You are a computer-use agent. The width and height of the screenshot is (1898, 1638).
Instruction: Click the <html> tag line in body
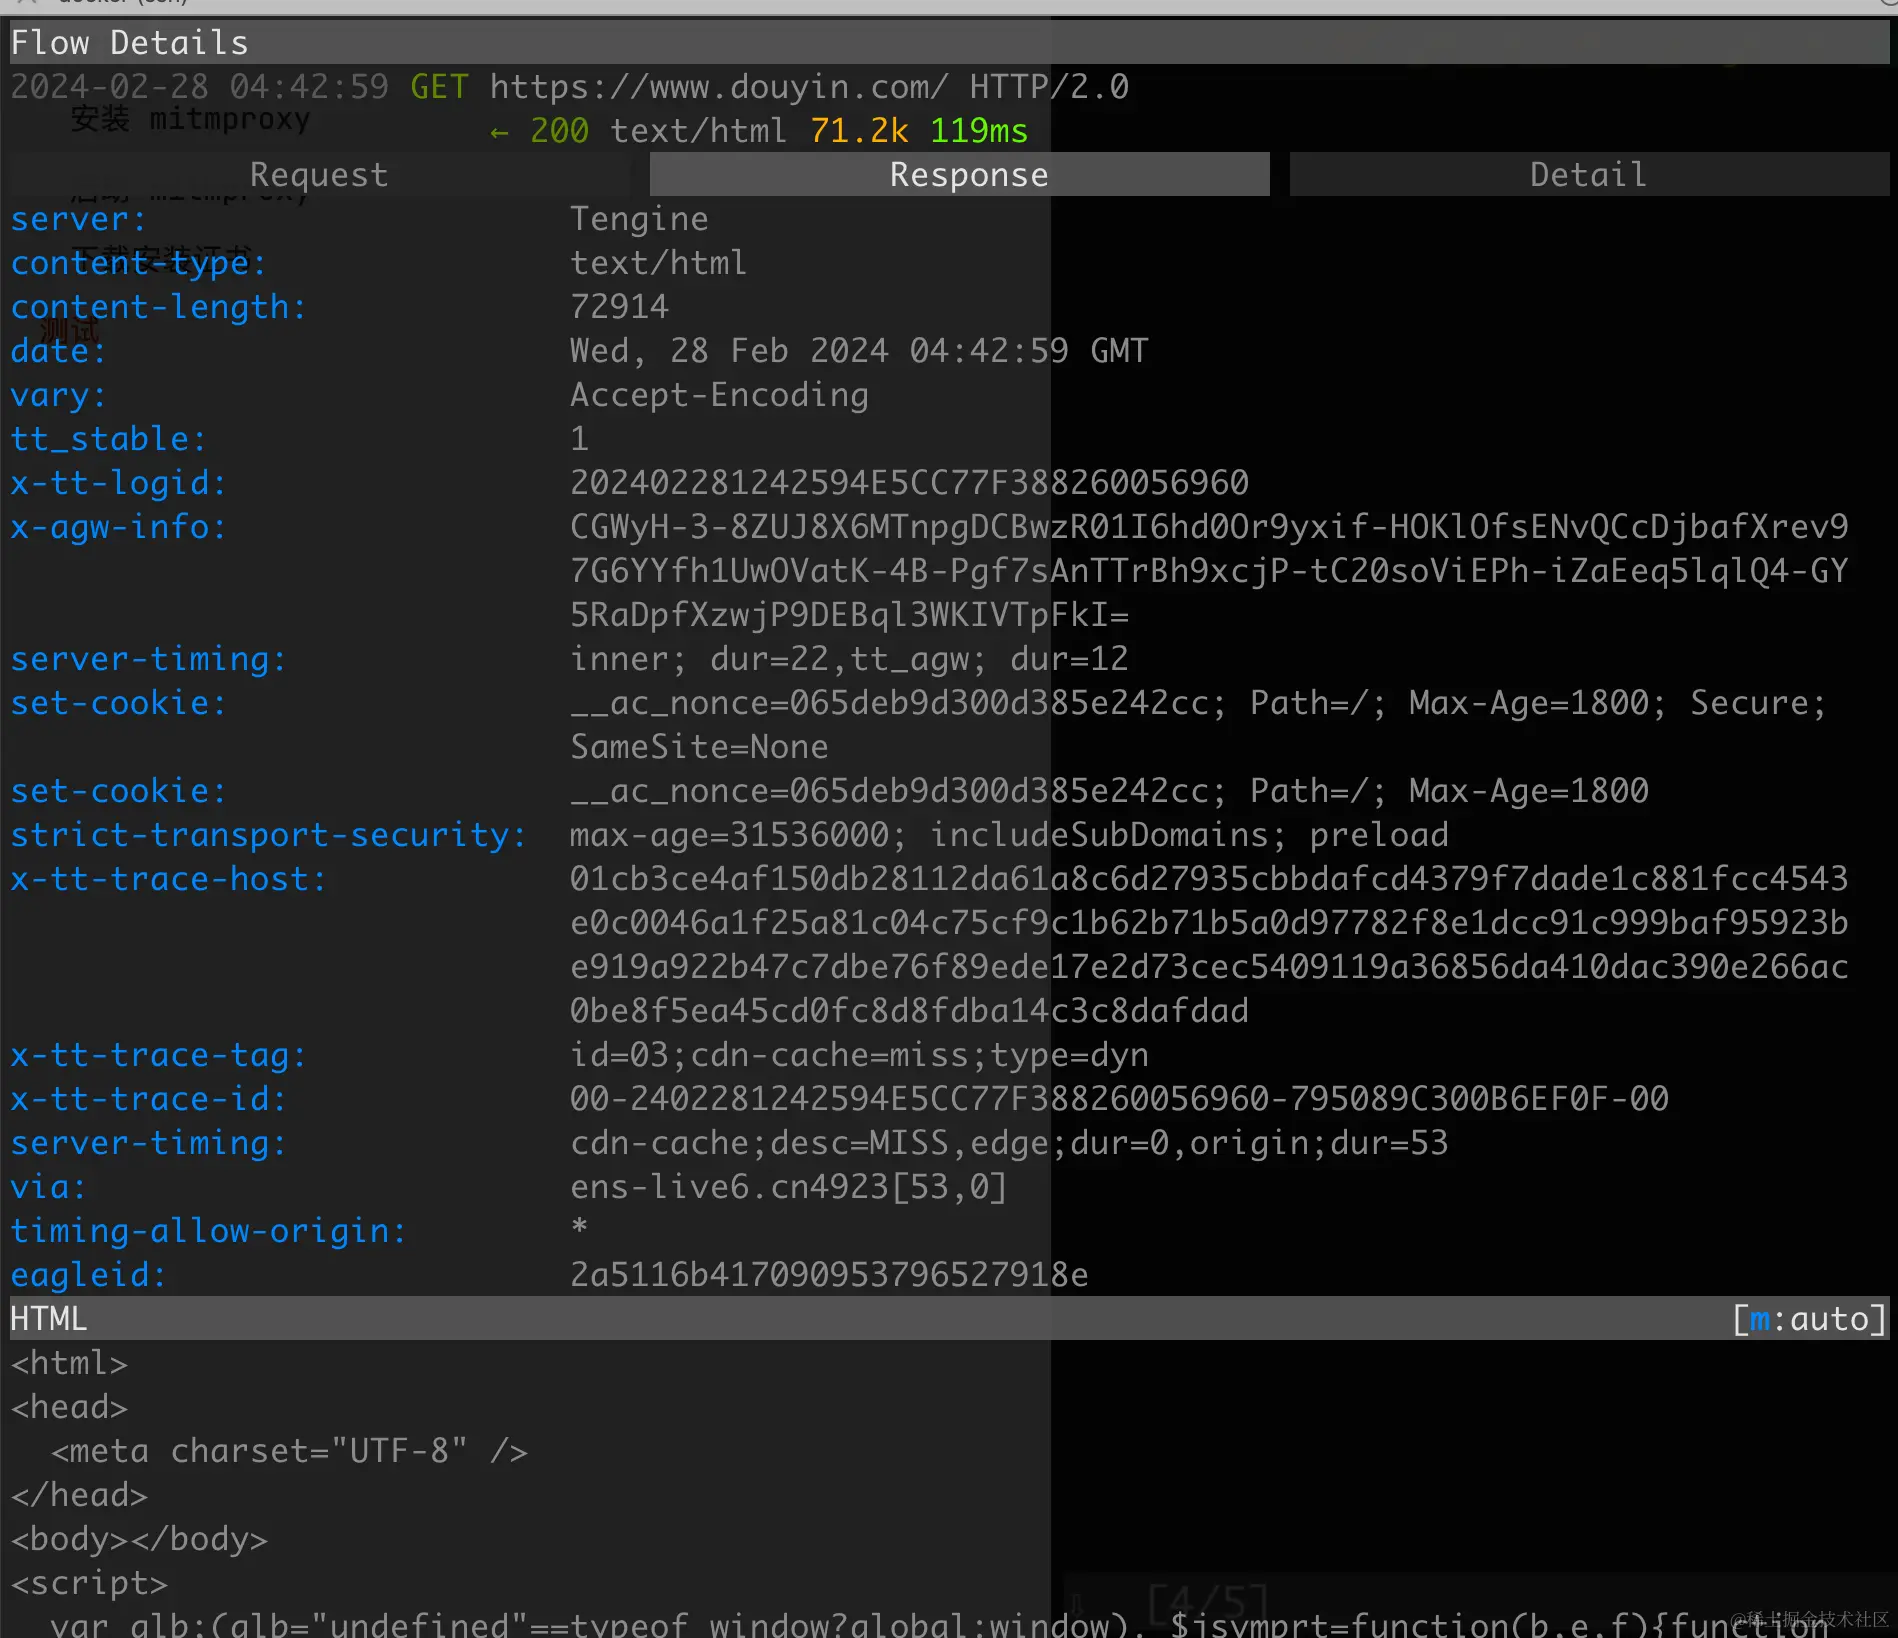coord(69,1363)
